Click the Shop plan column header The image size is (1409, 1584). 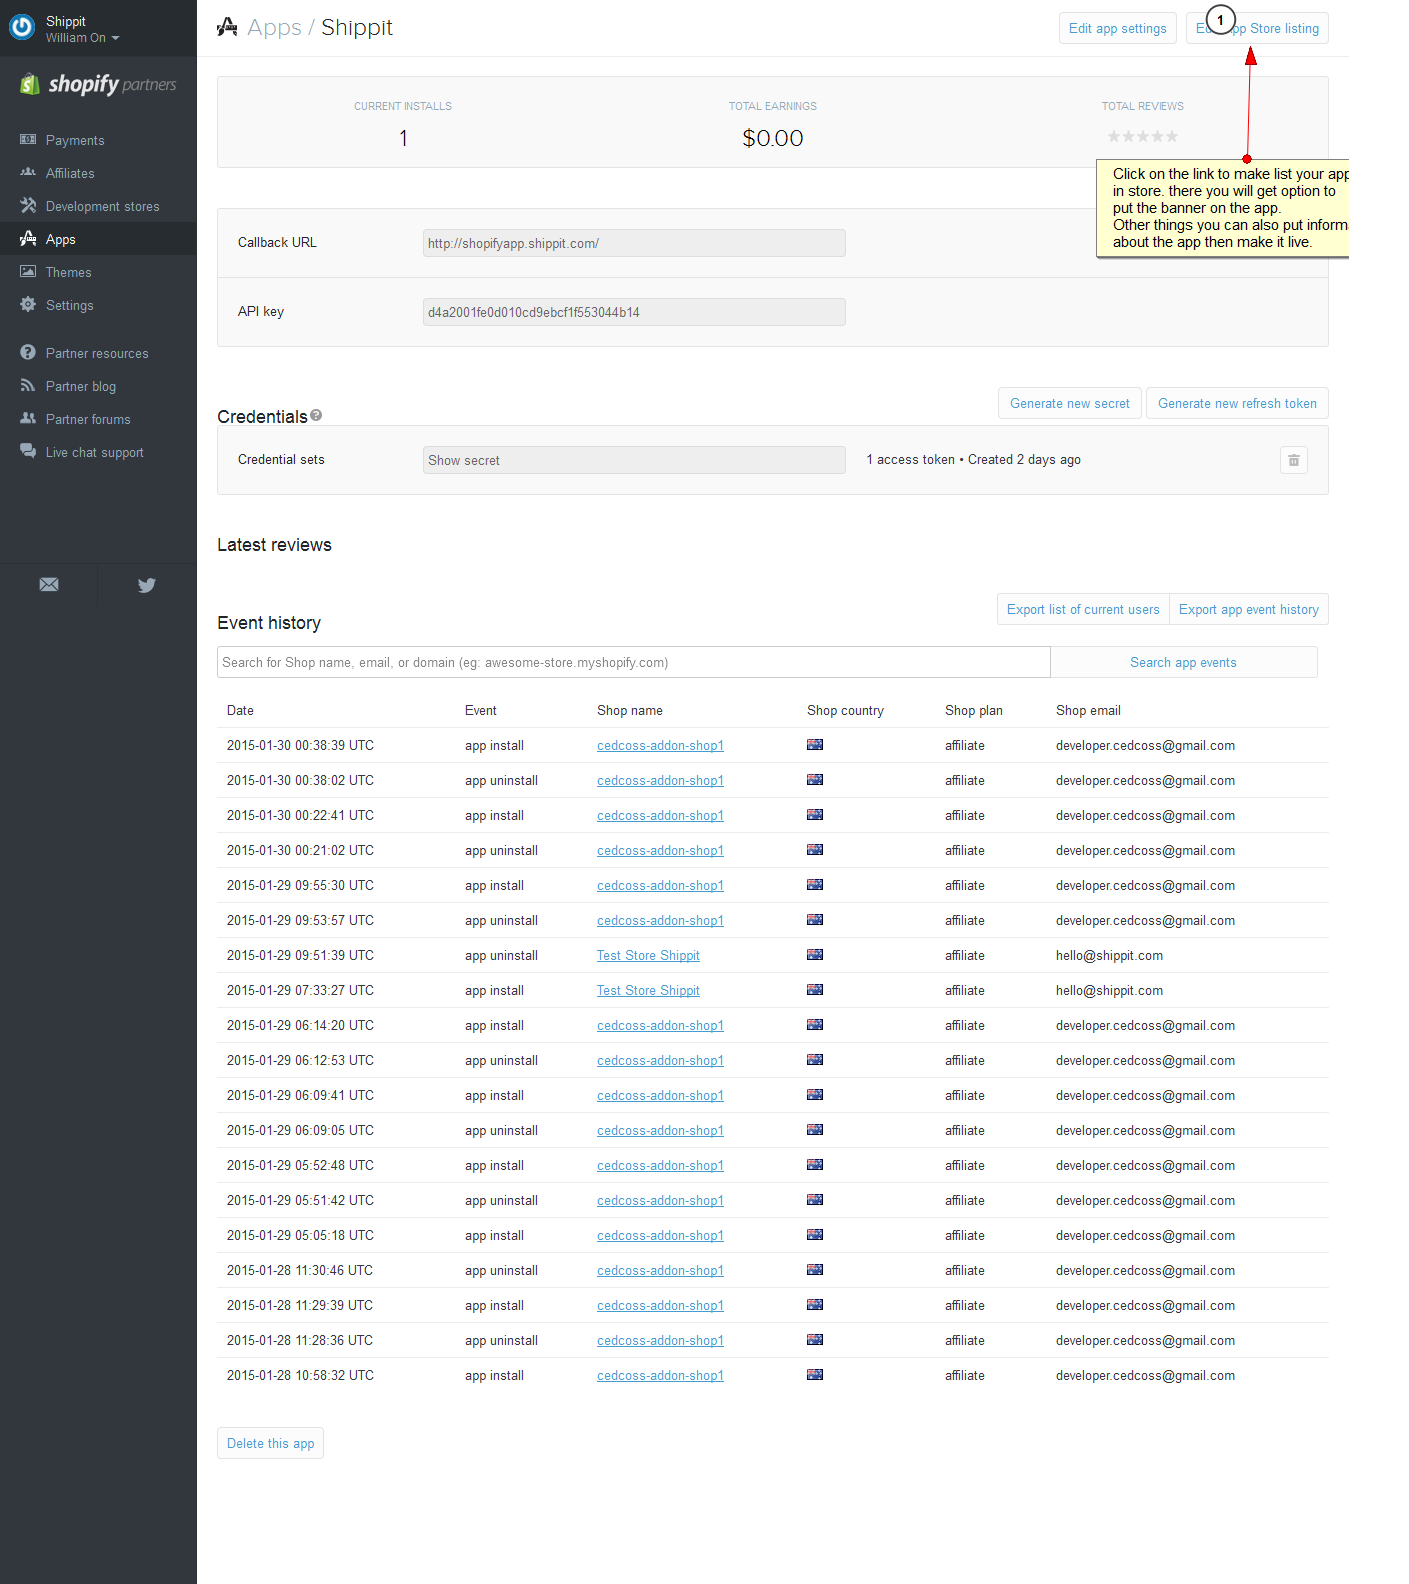point(974,710)
